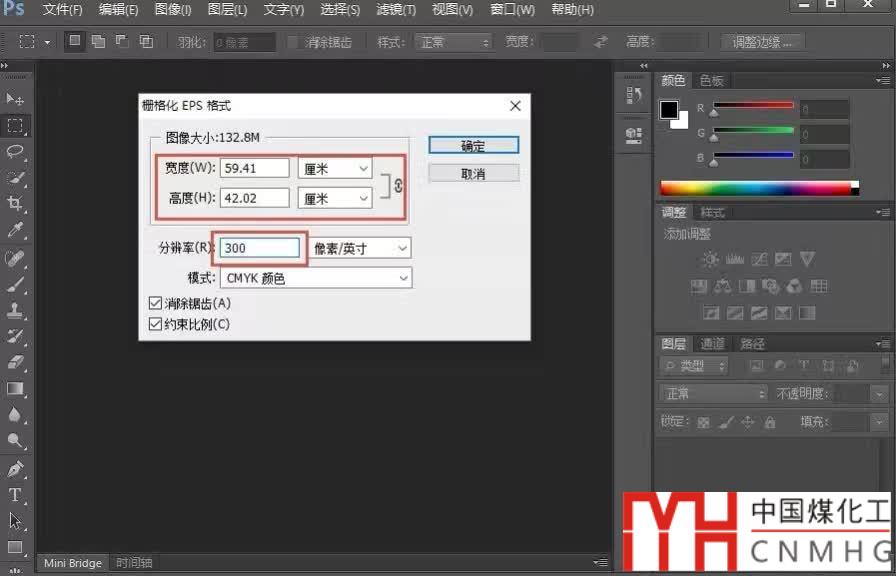Click the 取消 button

[473, 174]
